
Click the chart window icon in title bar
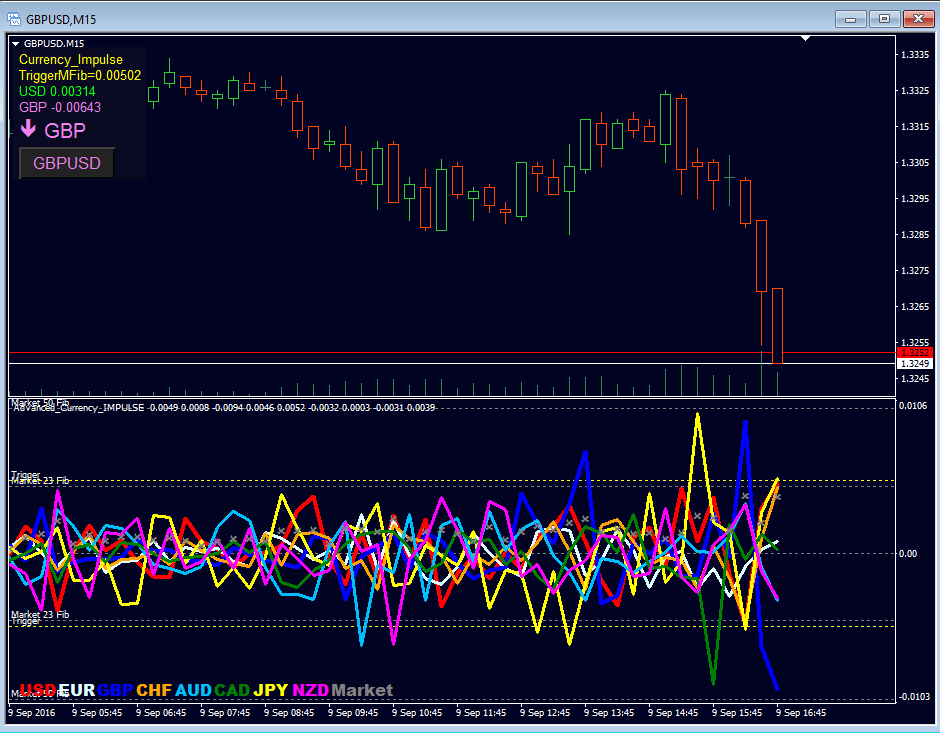(x=13, y=18)
